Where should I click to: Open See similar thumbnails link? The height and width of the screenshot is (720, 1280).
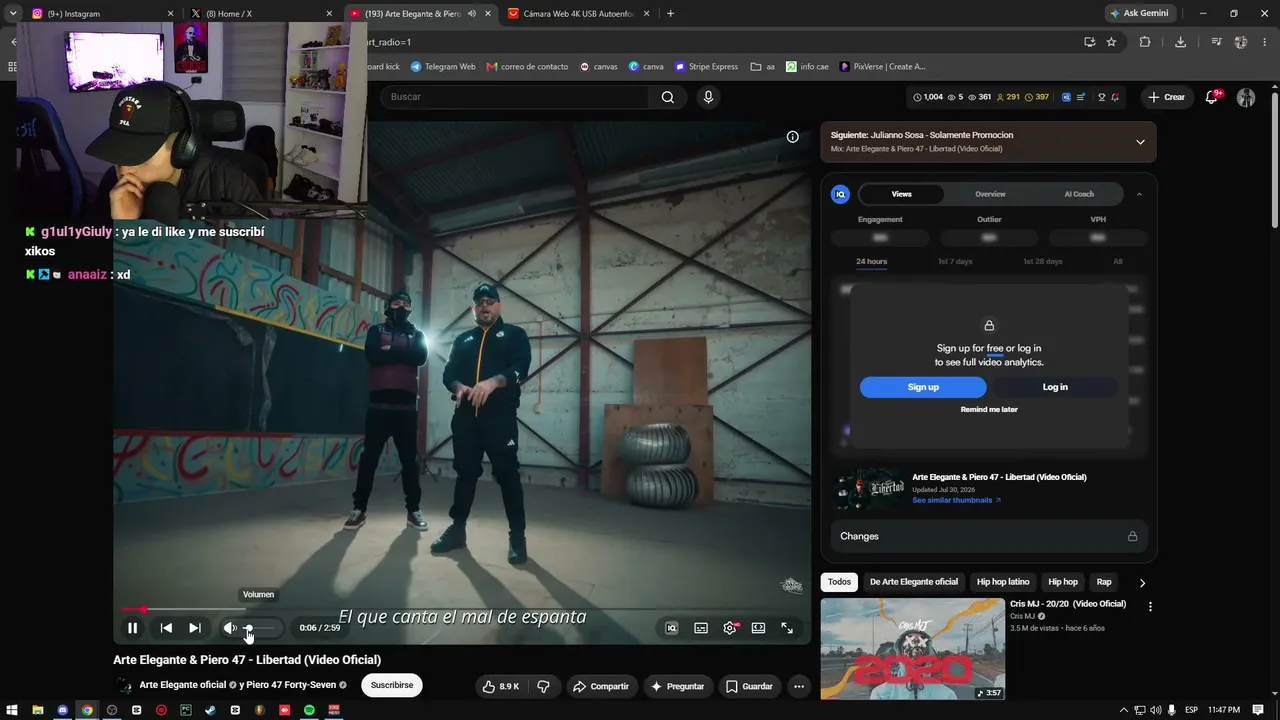(956, 500)
